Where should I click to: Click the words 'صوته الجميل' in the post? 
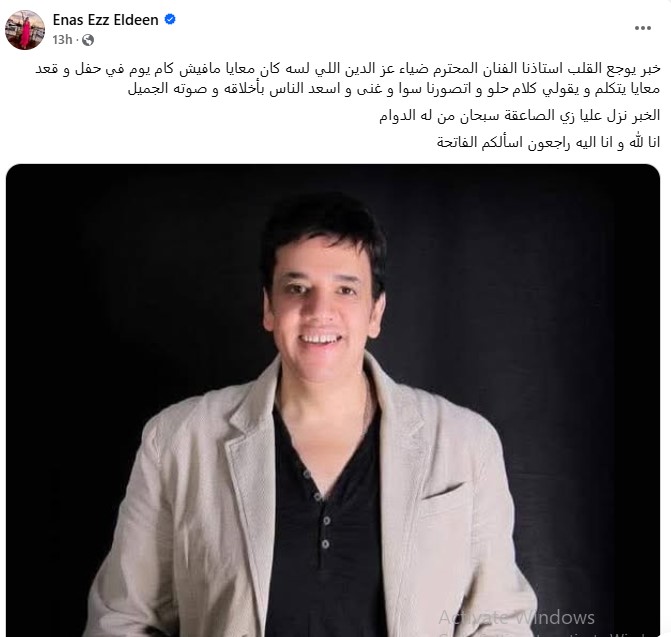coord(167,89)
